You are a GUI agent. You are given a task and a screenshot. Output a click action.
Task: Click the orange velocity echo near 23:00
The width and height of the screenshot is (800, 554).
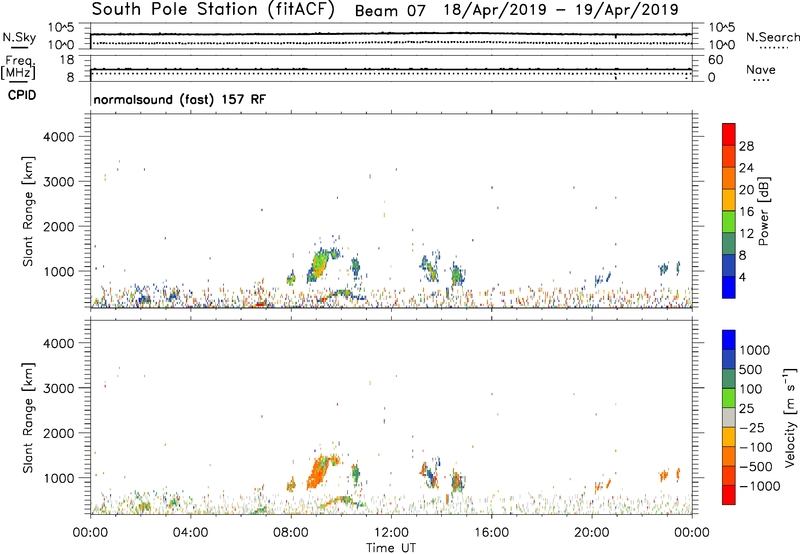point(664,476)
